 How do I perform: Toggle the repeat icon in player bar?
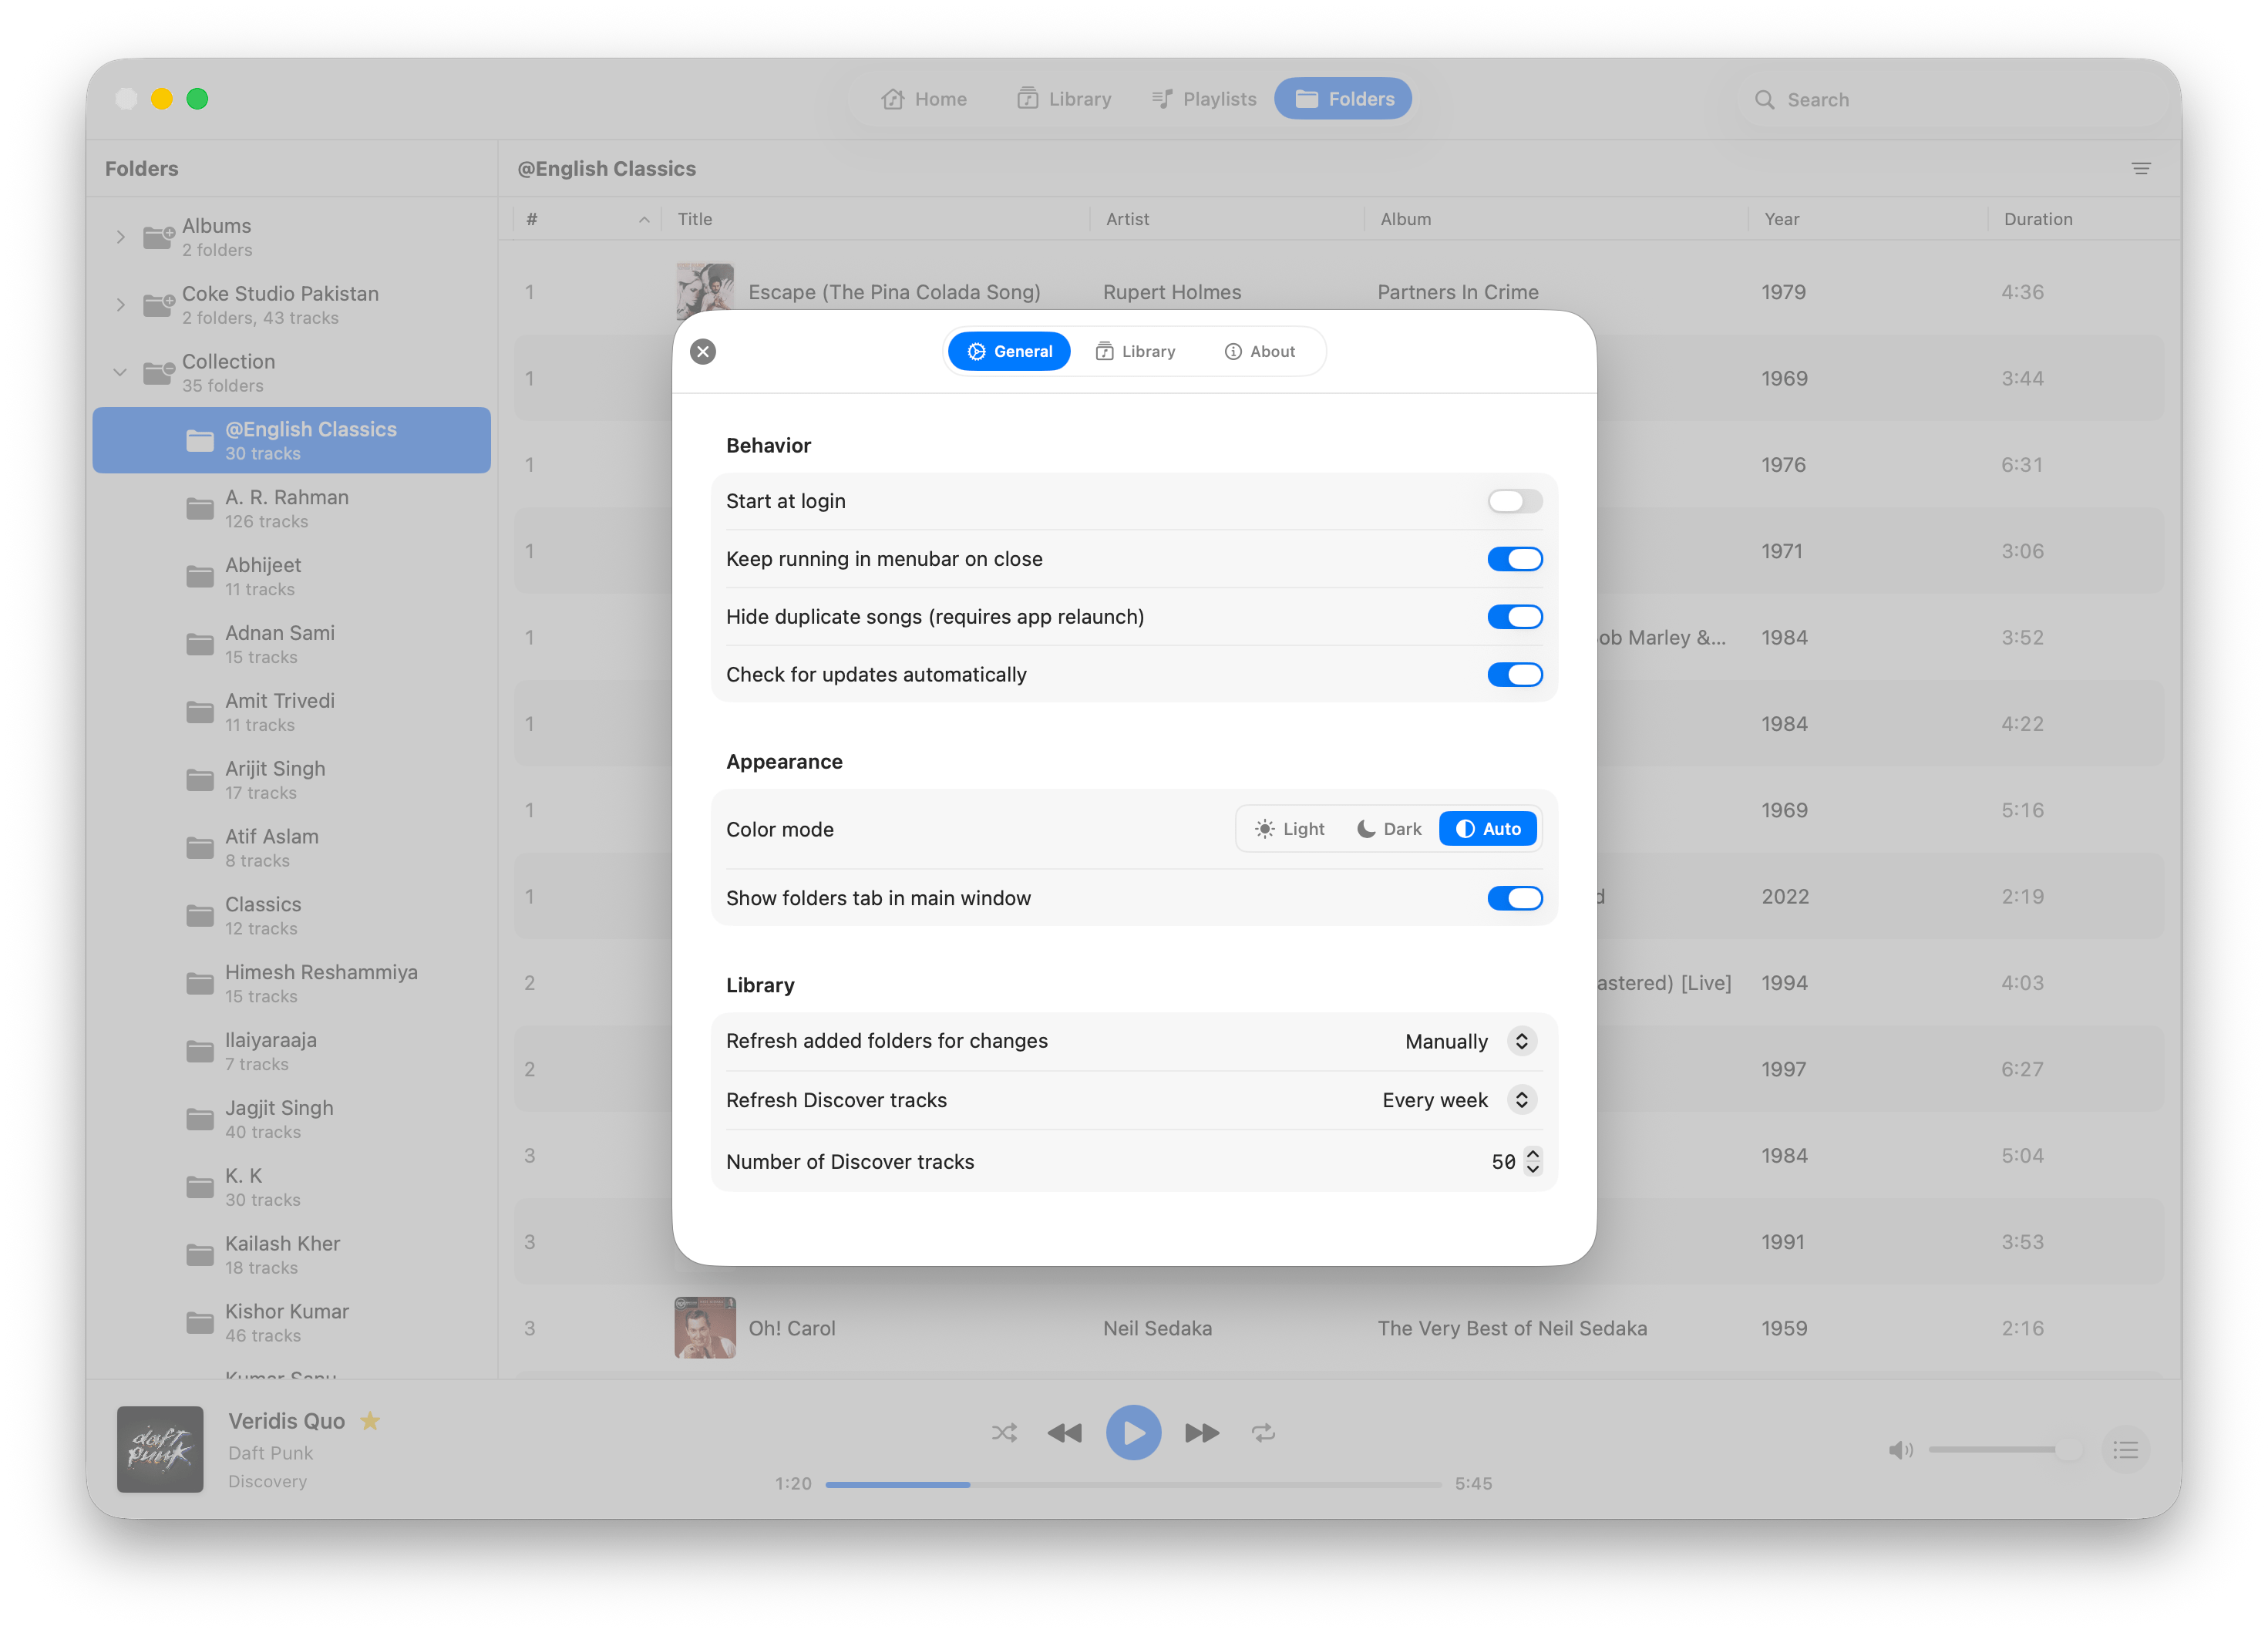pos(1264,1433)
